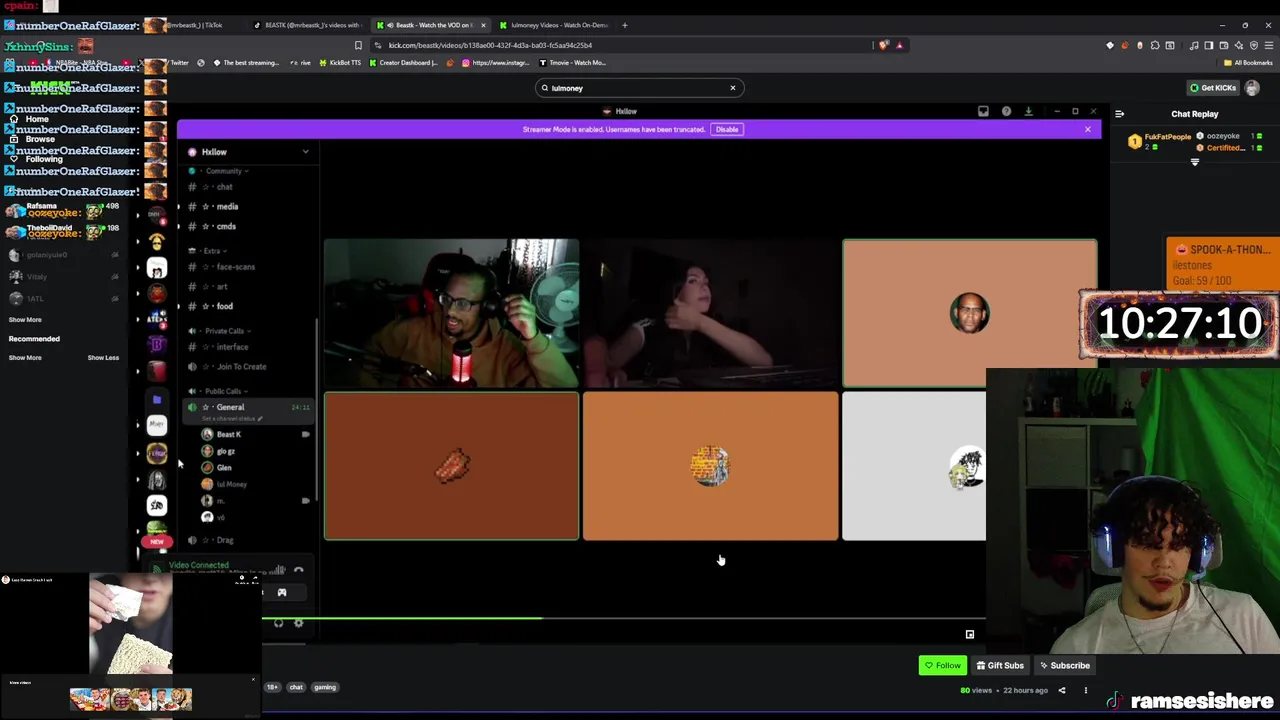Subscribe to the channel
The image size is (1280, 720).
[1064, 665]
